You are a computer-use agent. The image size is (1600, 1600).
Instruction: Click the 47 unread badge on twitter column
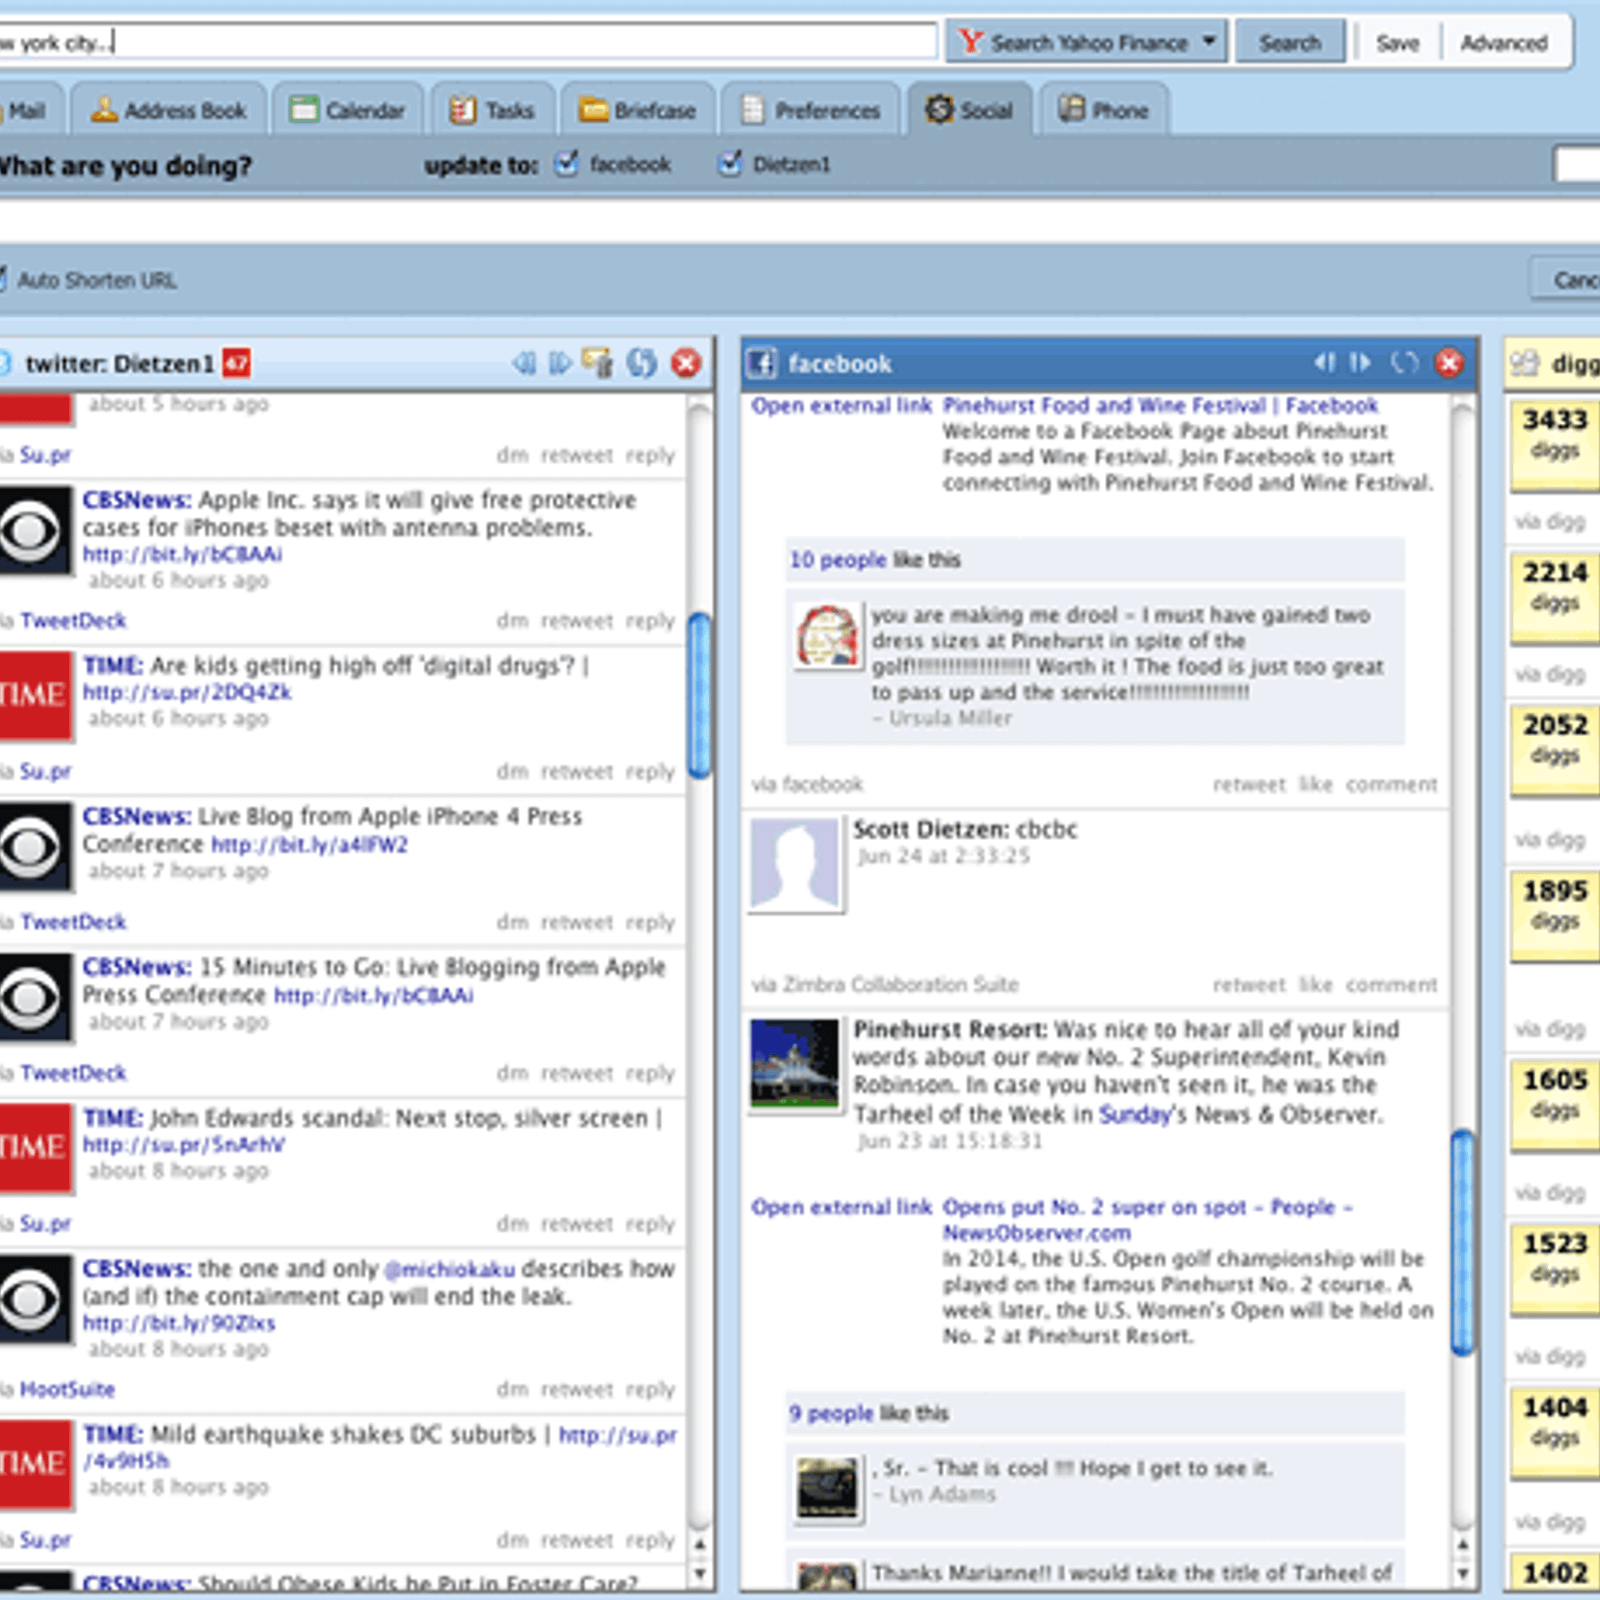click(x=237, y=363)
